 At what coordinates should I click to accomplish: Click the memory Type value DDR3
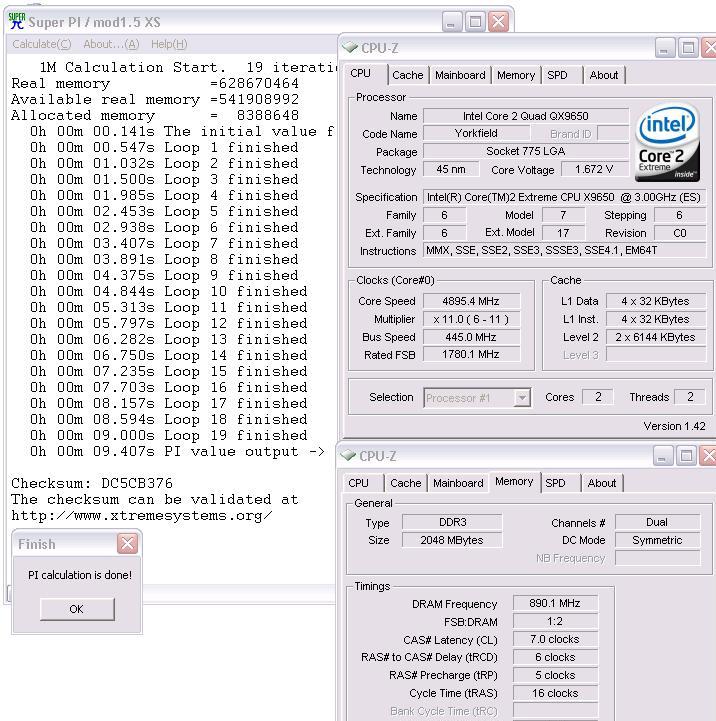(x=452, y=522)
